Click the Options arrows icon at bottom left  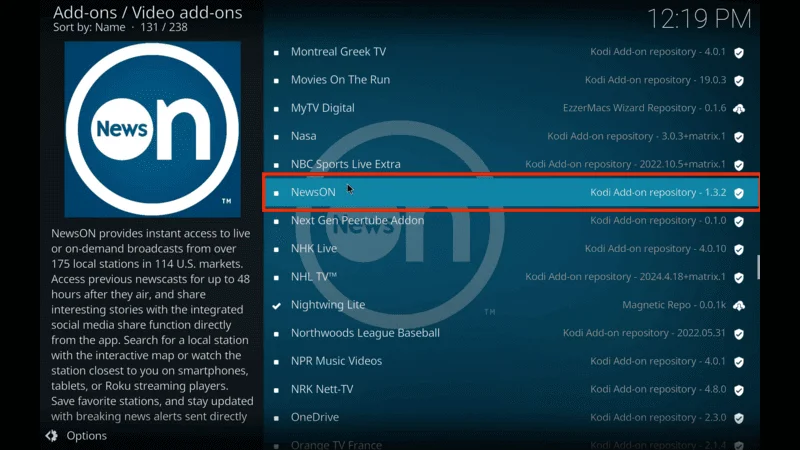click(51, 436)
